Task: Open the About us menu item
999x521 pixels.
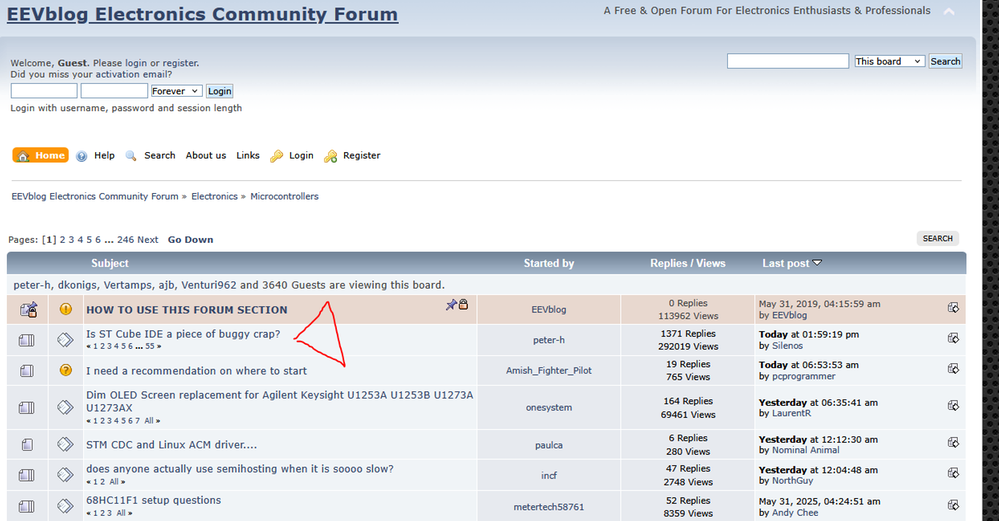Action: (x=206, y=155)
